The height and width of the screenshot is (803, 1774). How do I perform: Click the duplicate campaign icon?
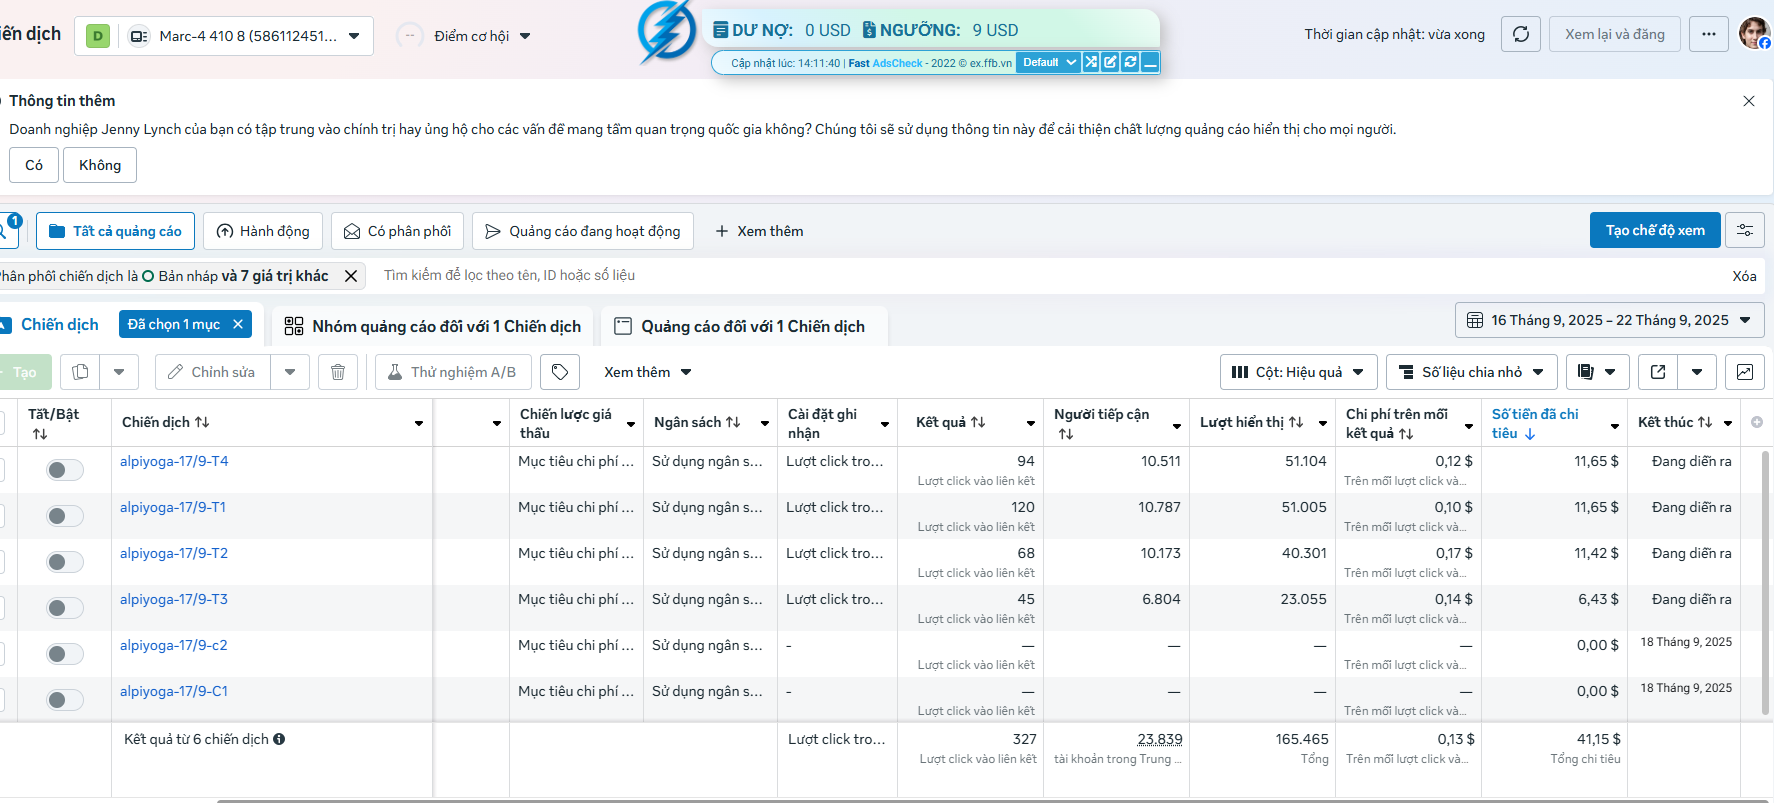[80, 372]
